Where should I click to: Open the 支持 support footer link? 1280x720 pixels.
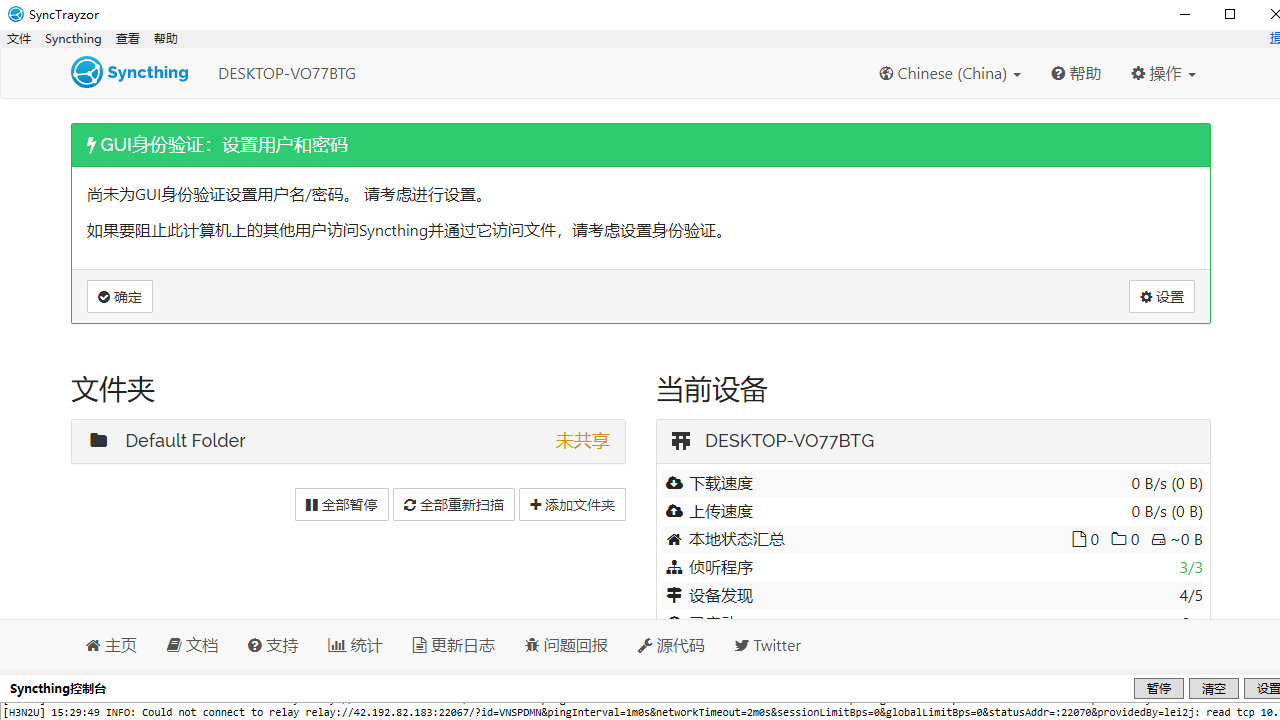273,646
